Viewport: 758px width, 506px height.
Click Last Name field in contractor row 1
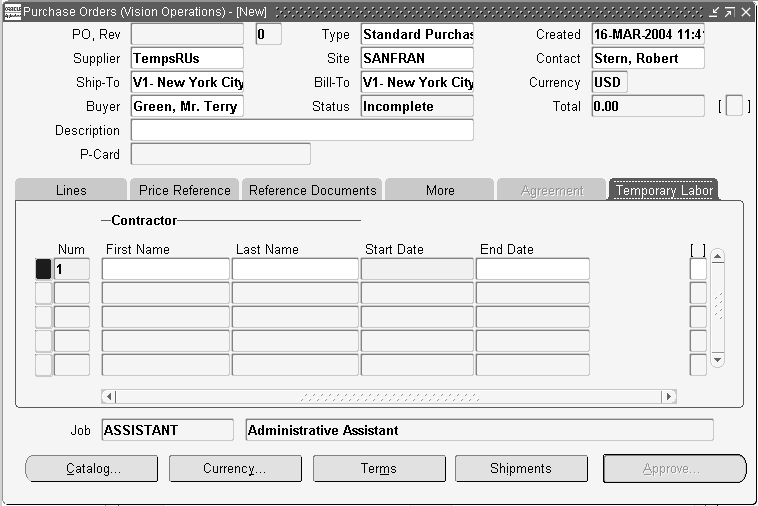295,269
